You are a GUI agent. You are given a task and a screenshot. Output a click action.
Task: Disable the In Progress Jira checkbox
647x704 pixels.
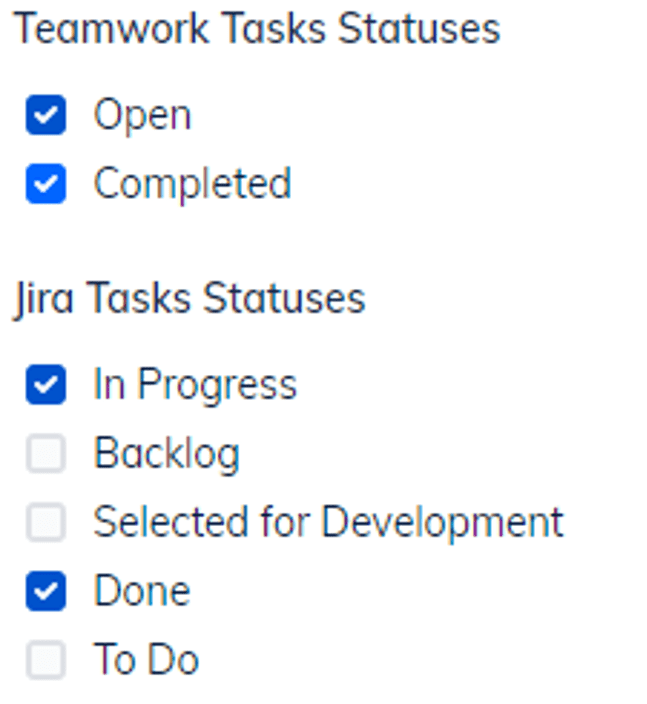[x=46, y=386]
